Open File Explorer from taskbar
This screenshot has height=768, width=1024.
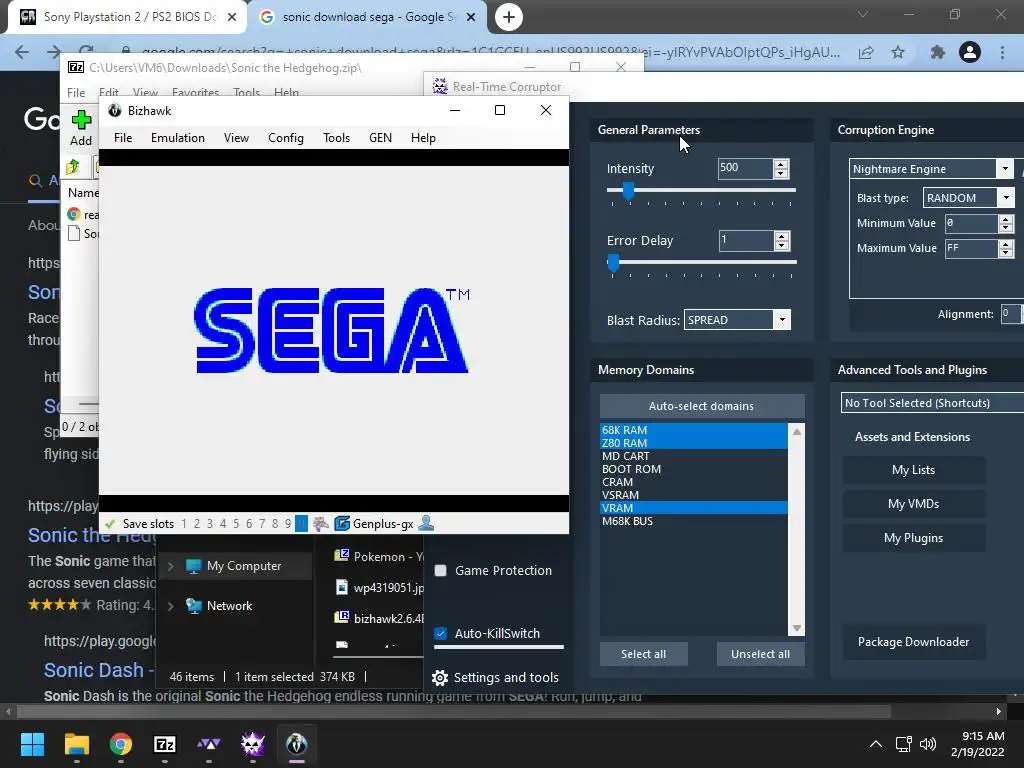[76, 744]
